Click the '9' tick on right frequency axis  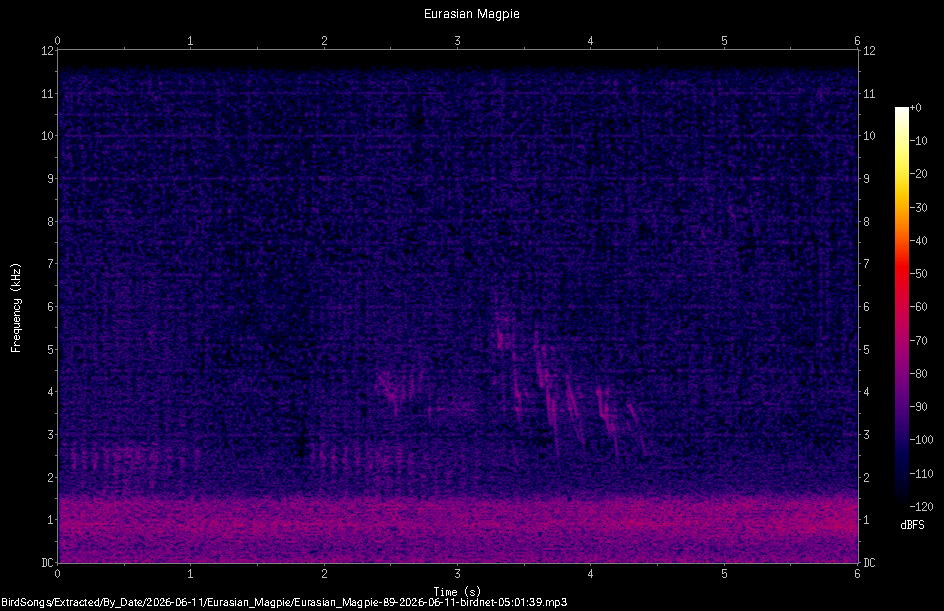(866, 179)
